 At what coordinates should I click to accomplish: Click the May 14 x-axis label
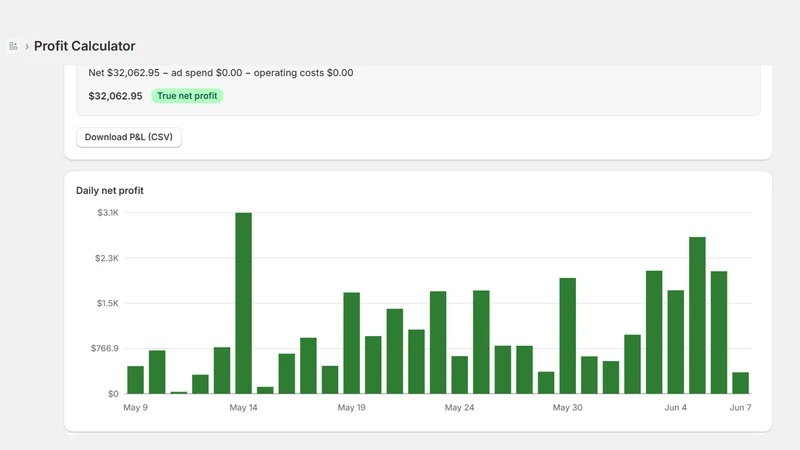[x=243, y=408]
